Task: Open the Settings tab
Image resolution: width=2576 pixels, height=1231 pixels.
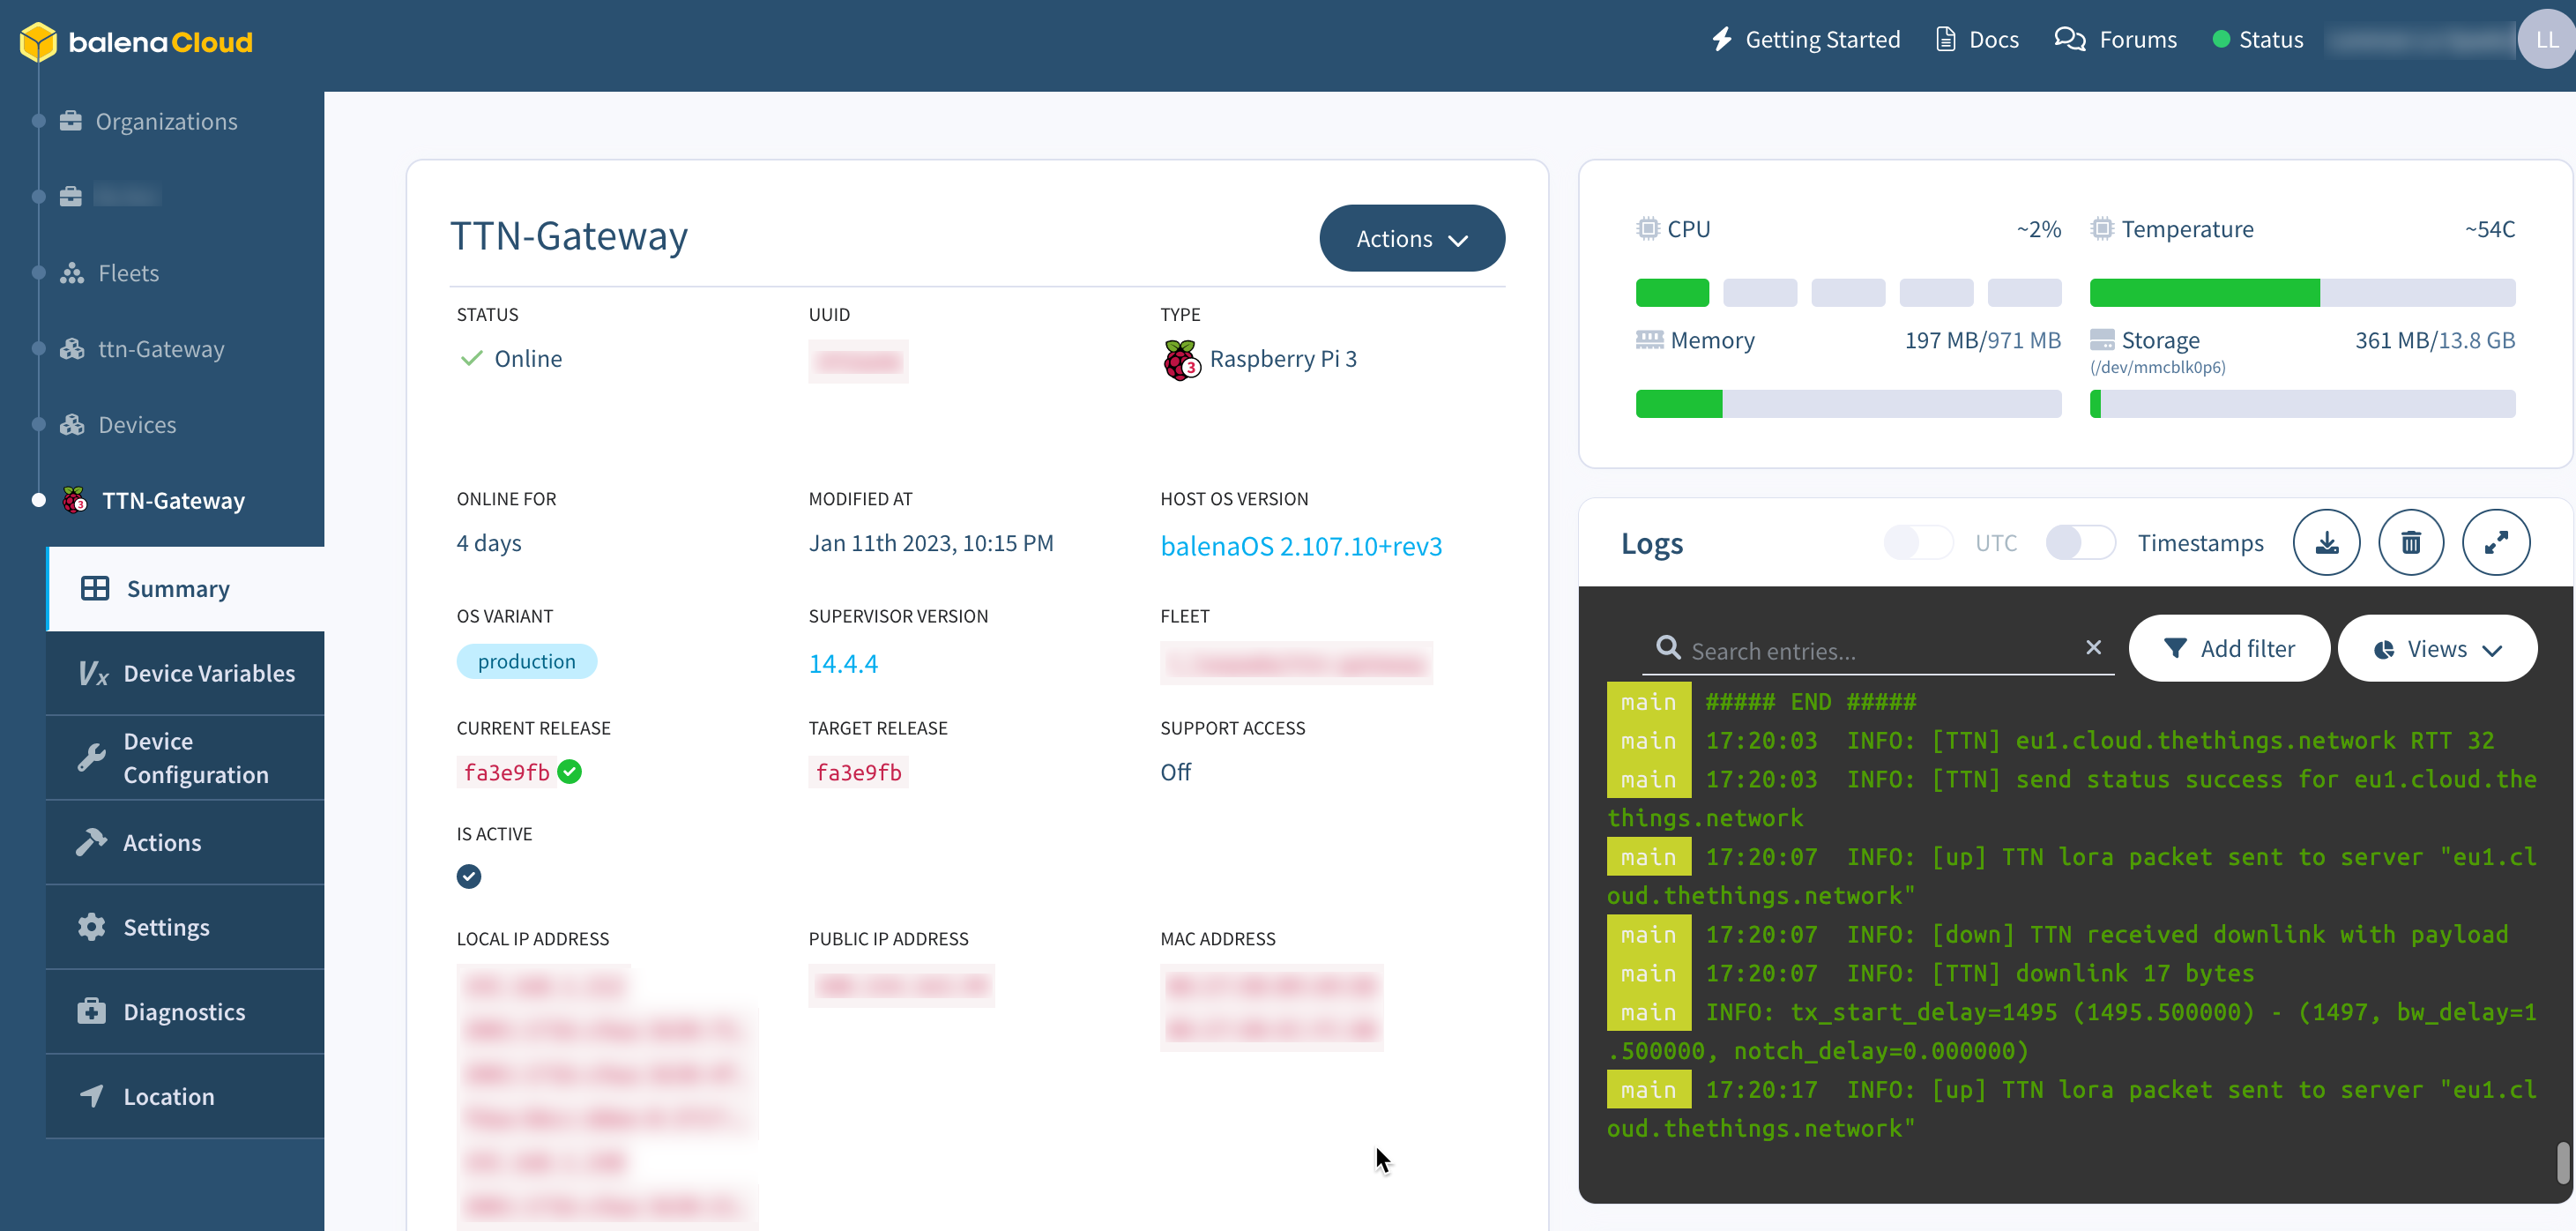Action: coord(186,927)
